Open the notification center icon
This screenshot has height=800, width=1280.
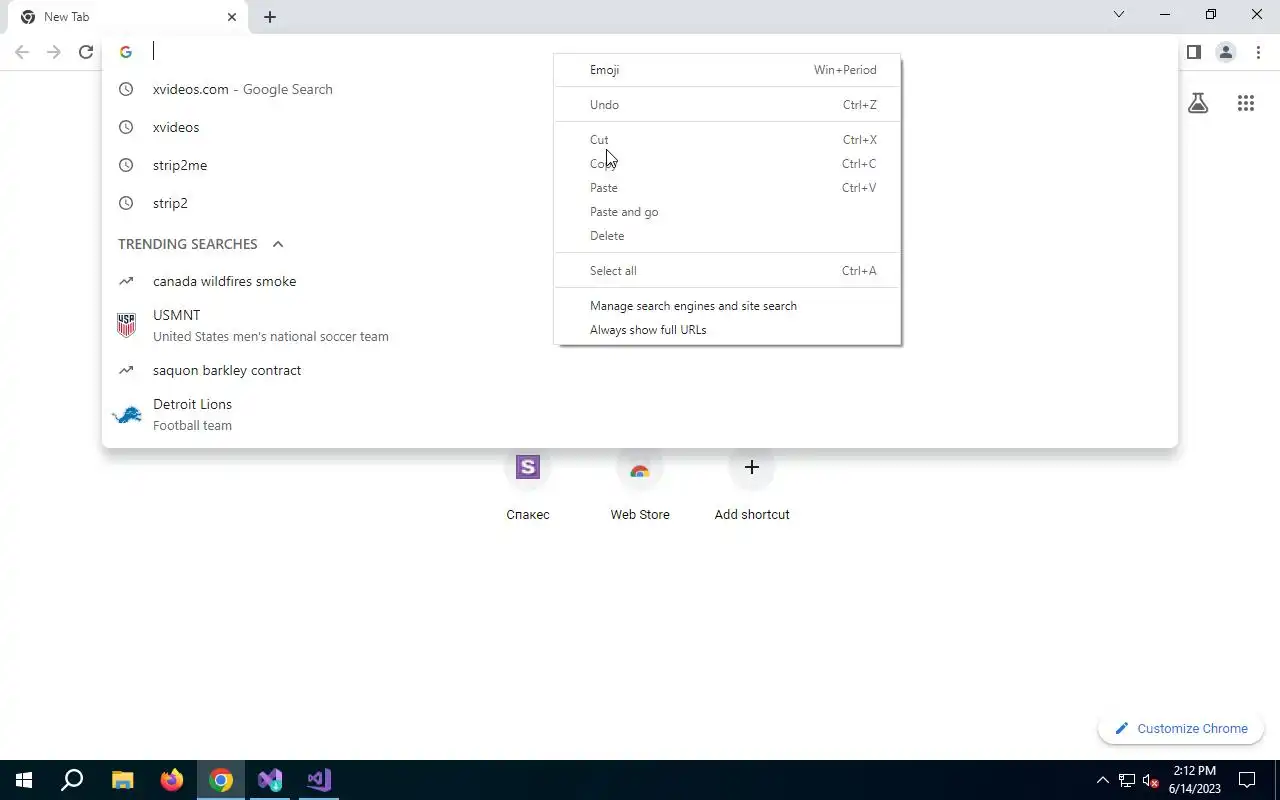tap(1248, 780)
